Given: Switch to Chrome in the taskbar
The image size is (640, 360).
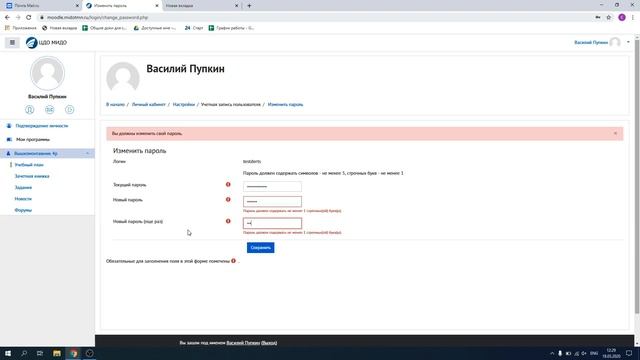Looking at the screenshot, I should 73,353.
